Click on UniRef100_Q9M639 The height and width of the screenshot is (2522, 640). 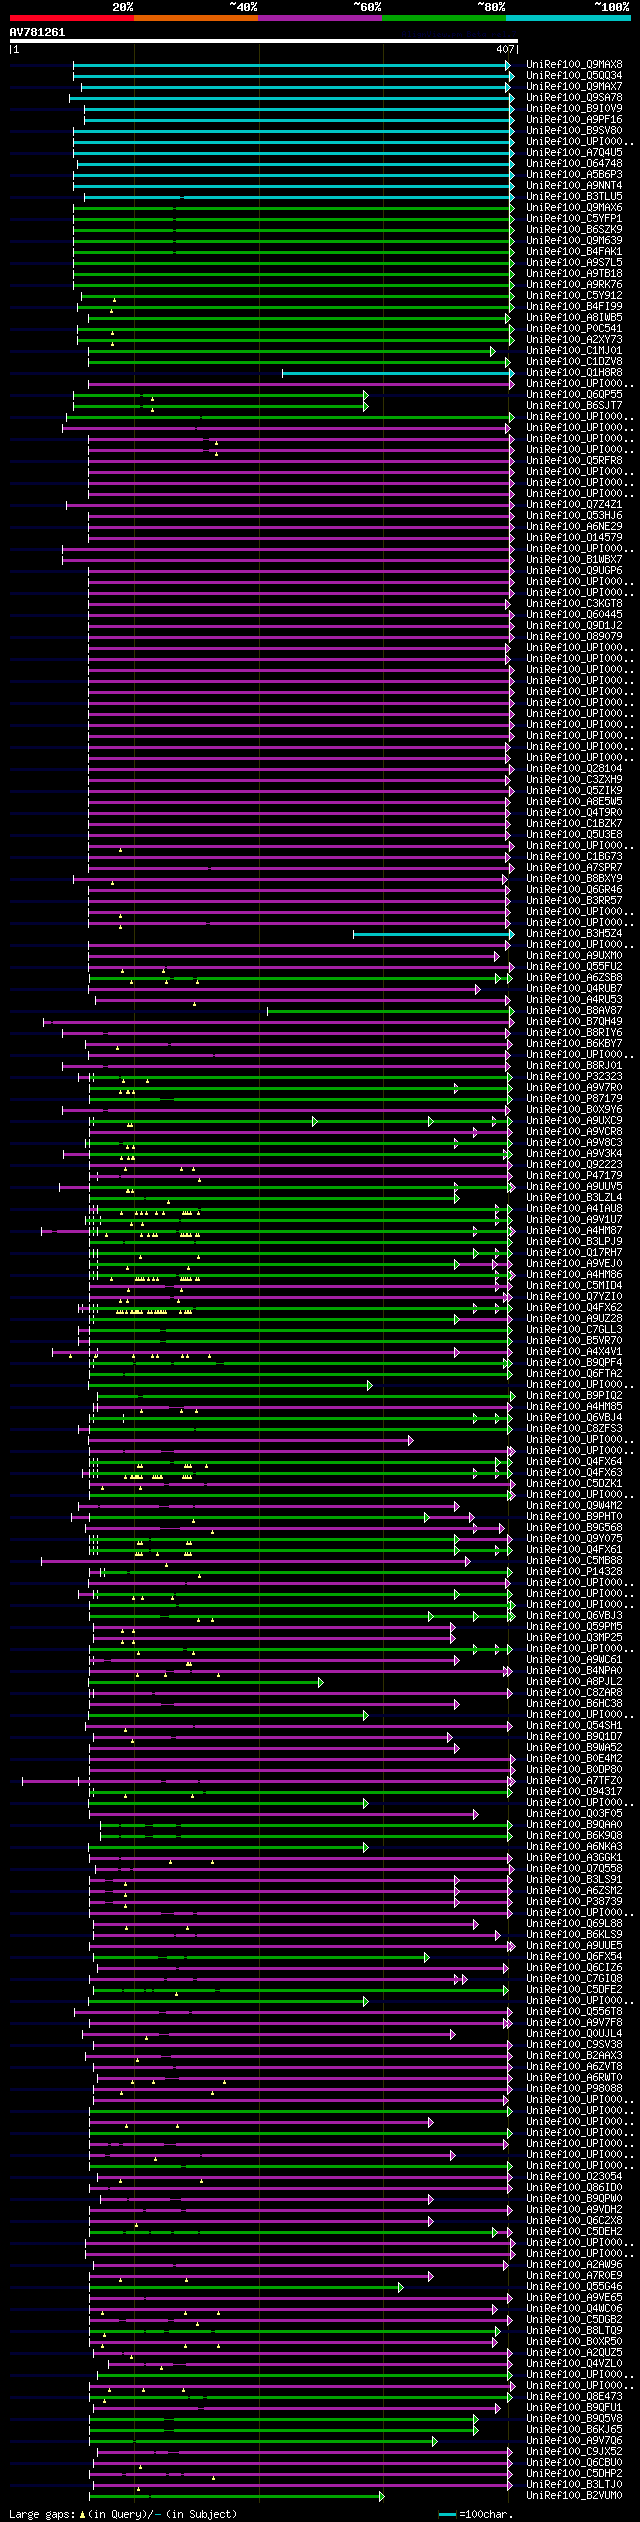click(x=574, y=241)
